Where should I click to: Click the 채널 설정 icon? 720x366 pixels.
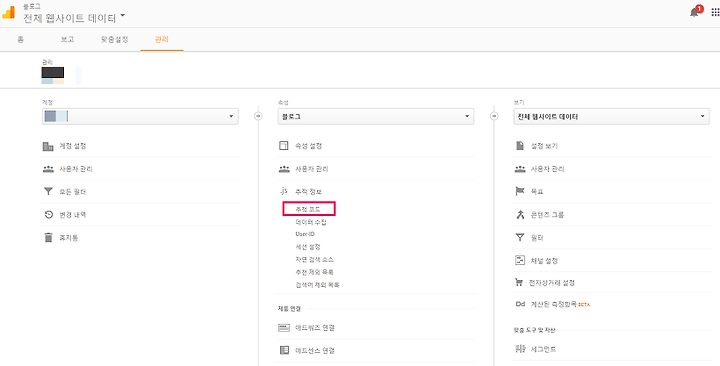pos(520,260)
